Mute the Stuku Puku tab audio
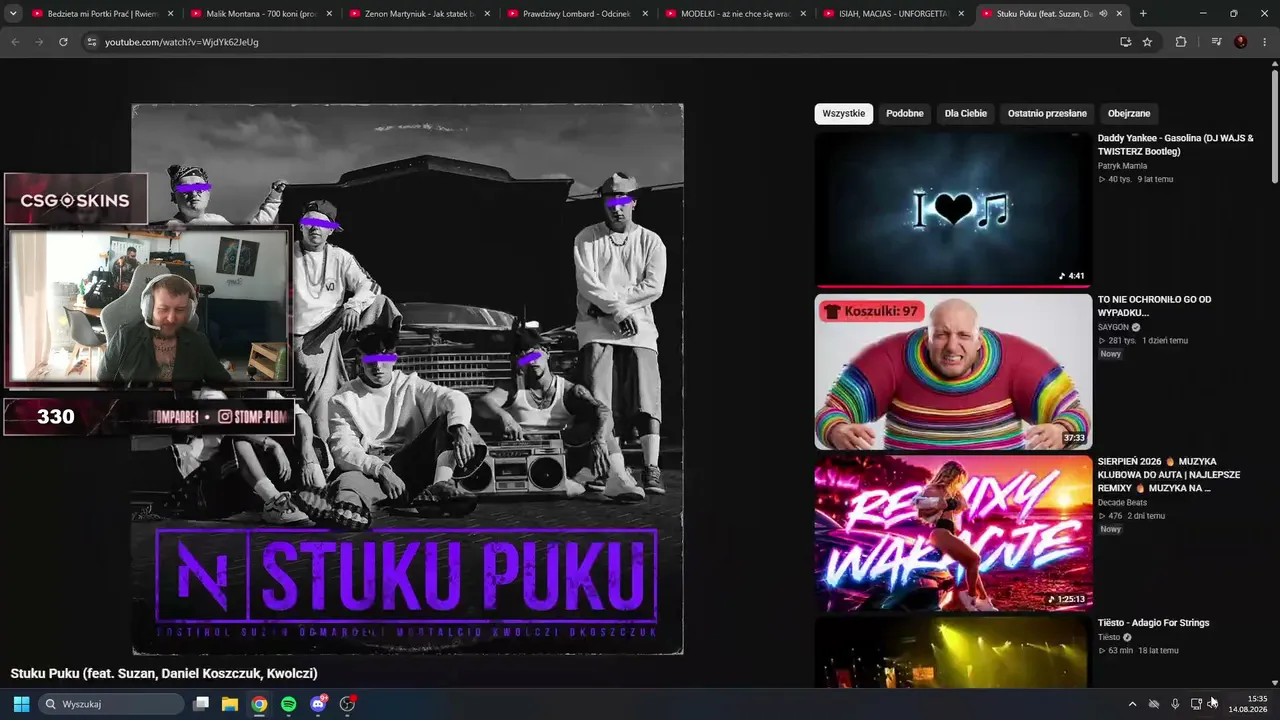 (x=1103, y=14)
